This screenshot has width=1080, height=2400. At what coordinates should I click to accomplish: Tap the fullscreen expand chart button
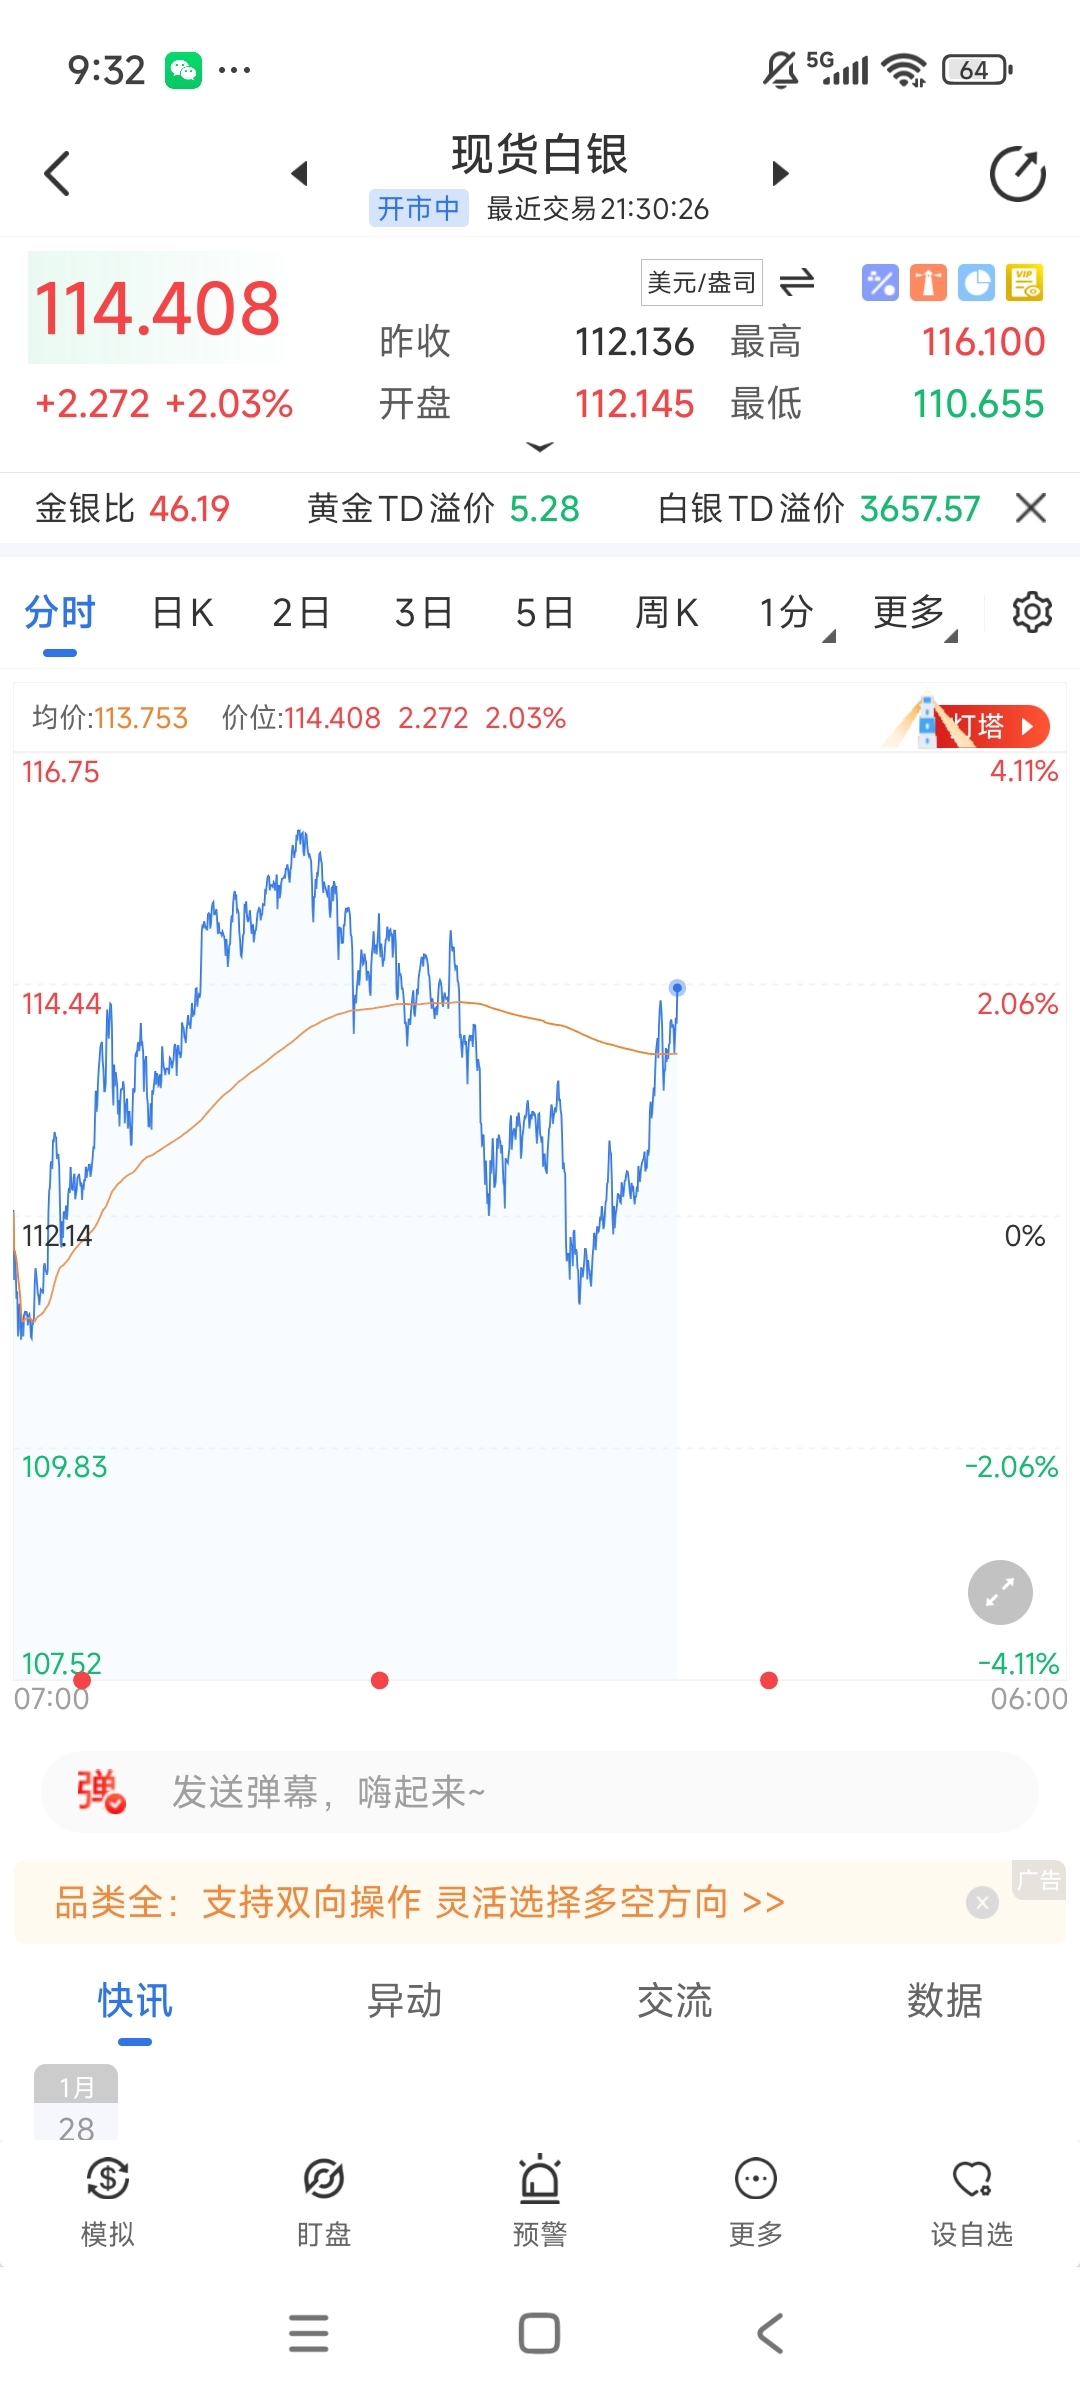1000,1592
